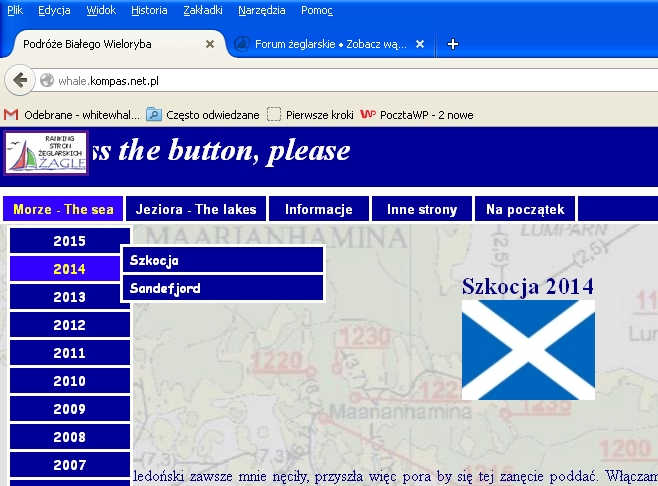The height and width of the screenshot is (486, 658).
Task: Open the Informacje navigation item
Action: (x=319, y=209)
